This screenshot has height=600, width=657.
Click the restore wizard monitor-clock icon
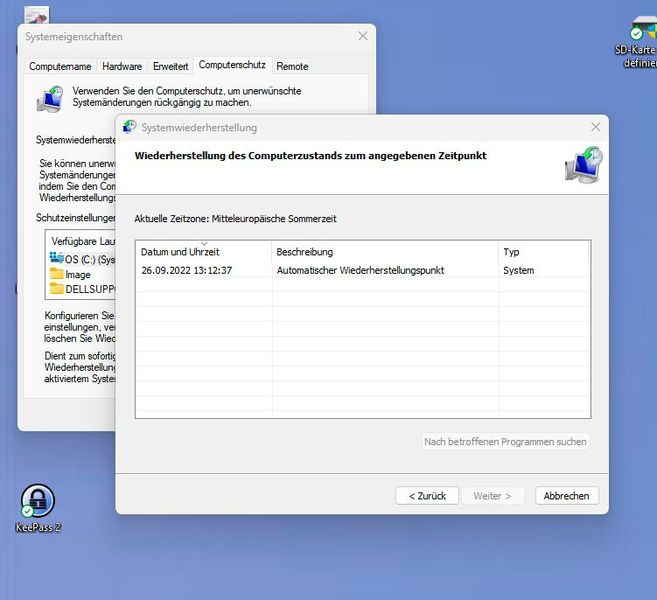point(583,165)
